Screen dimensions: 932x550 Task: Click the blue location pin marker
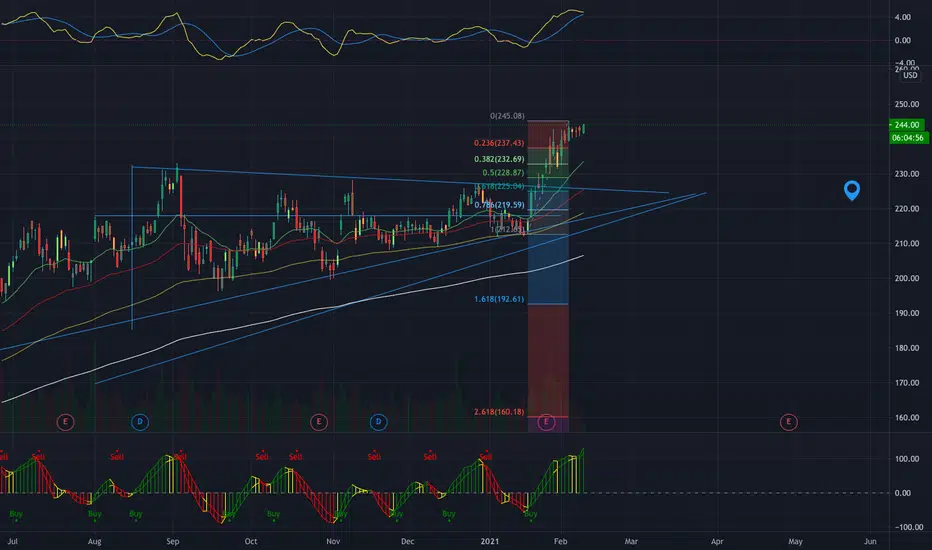click(x=852, y=190)
